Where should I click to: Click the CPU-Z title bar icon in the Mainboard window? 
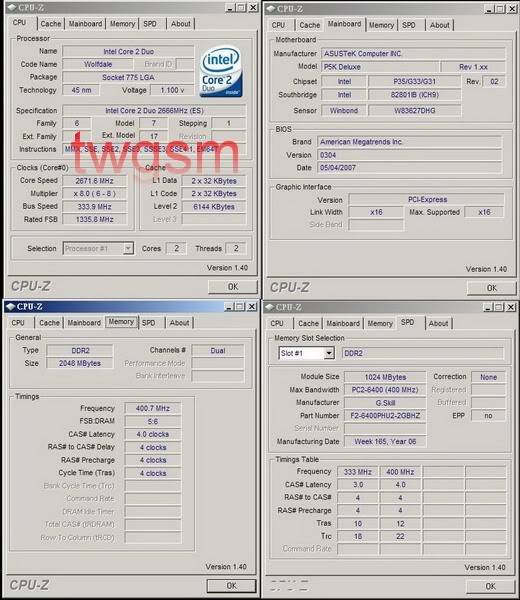tap(271, 8)
